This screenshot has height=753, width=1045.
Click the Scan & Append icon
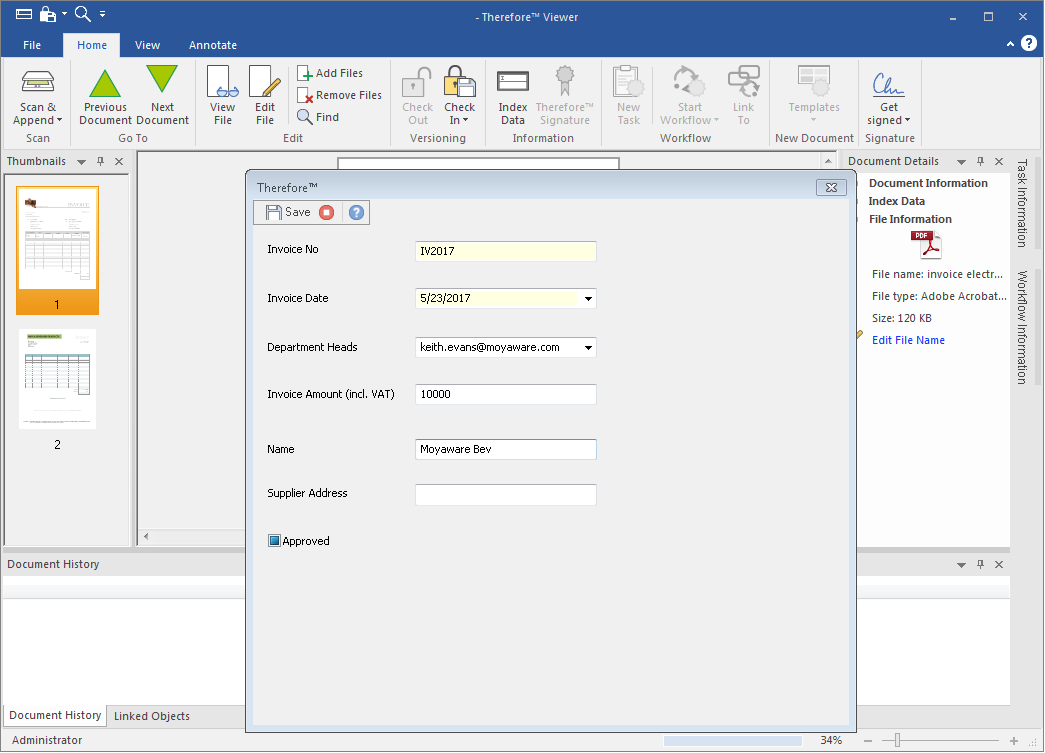38,82
